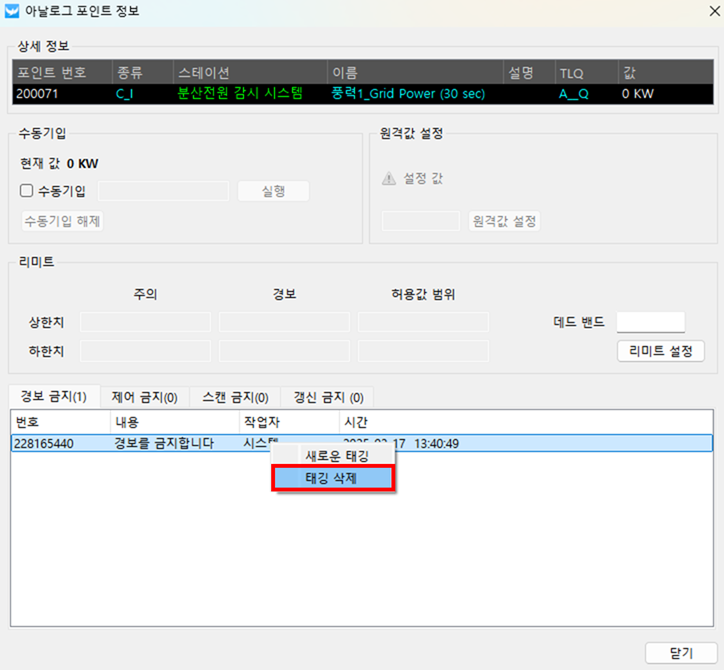
Task: Click the warning icon beside 설정 값
Action: [x=389, y=178]
